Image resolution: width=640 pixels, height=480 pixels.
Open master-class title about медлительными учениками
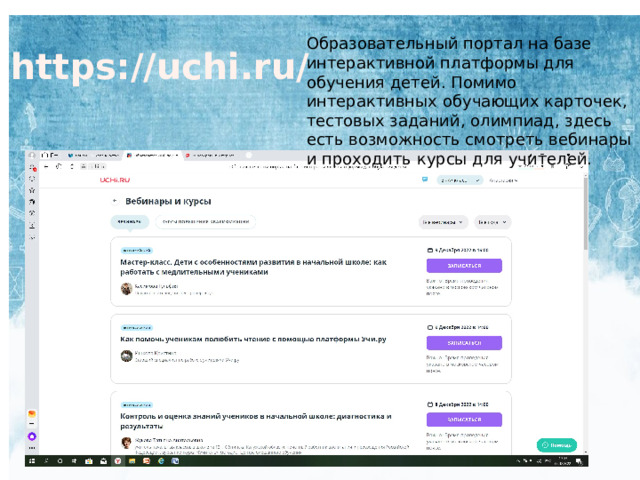(x=253, y=267)
